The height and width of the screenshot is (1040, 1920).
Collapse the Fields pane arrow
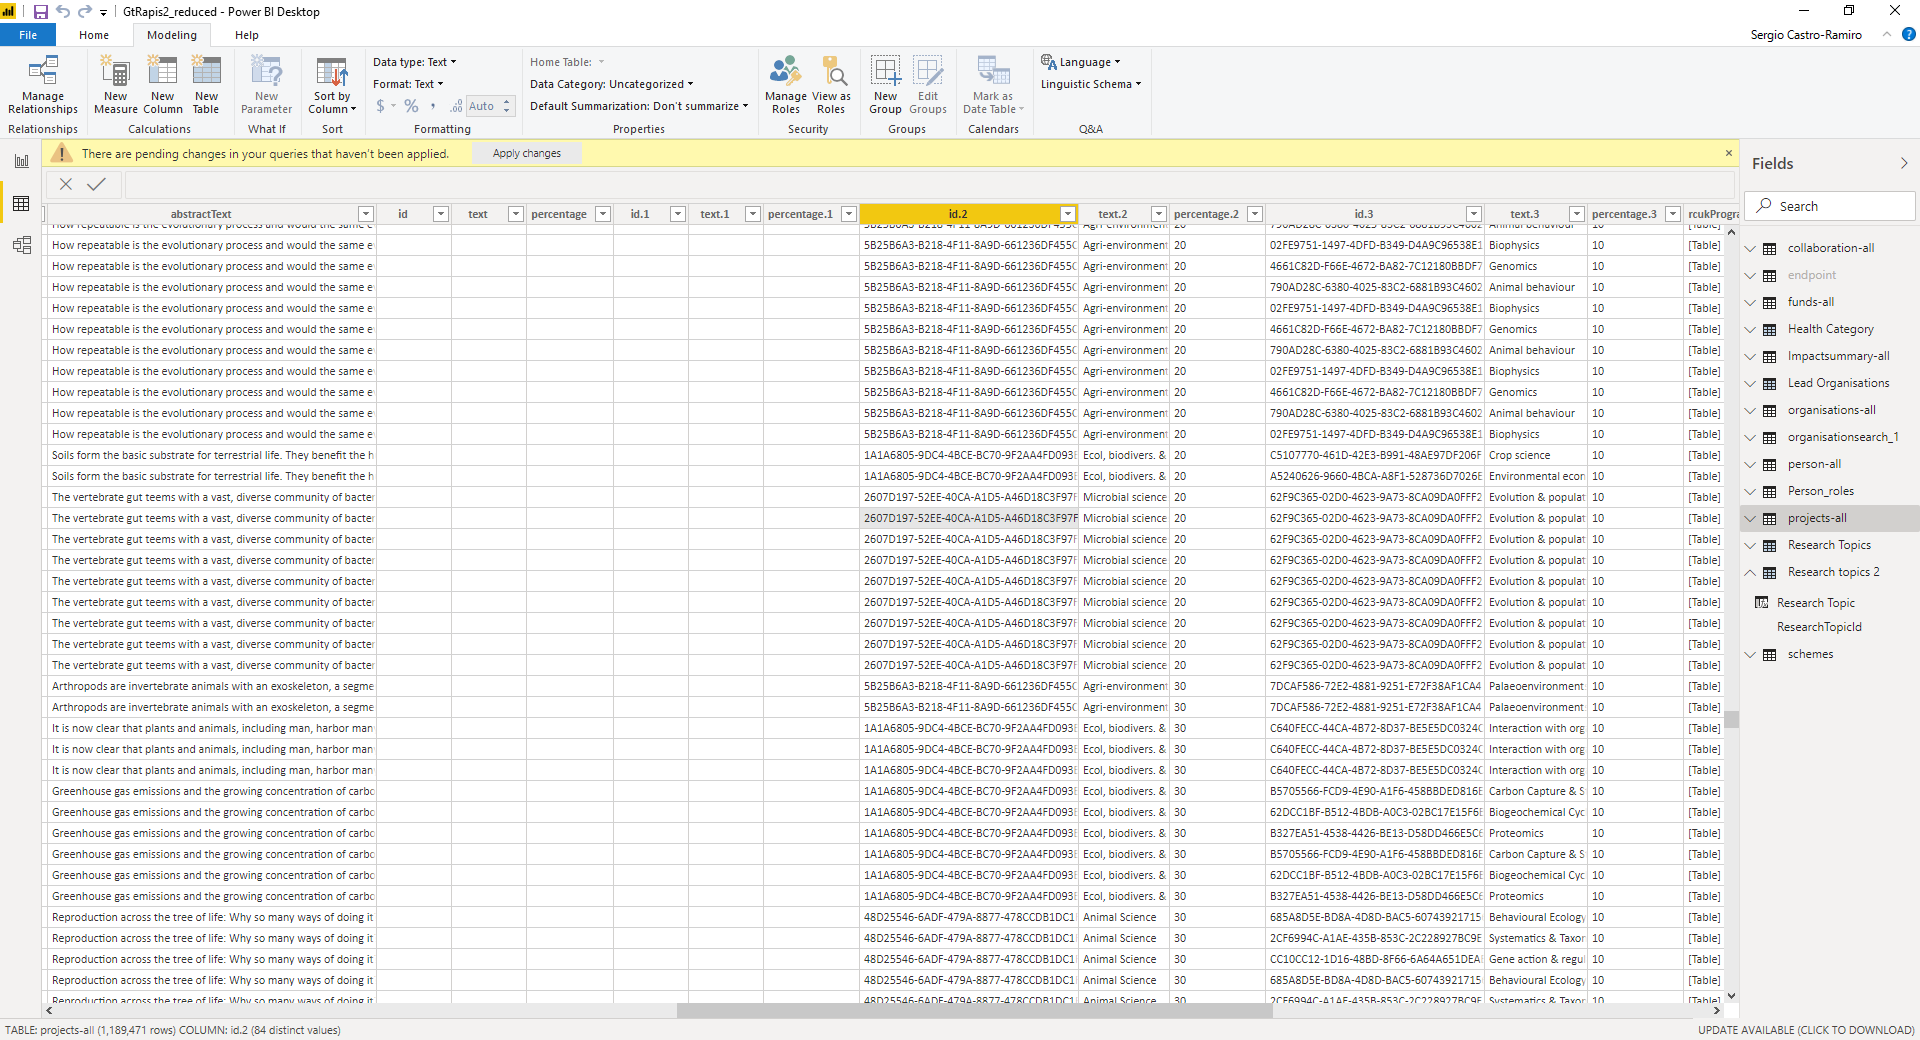coord(1904,163)
